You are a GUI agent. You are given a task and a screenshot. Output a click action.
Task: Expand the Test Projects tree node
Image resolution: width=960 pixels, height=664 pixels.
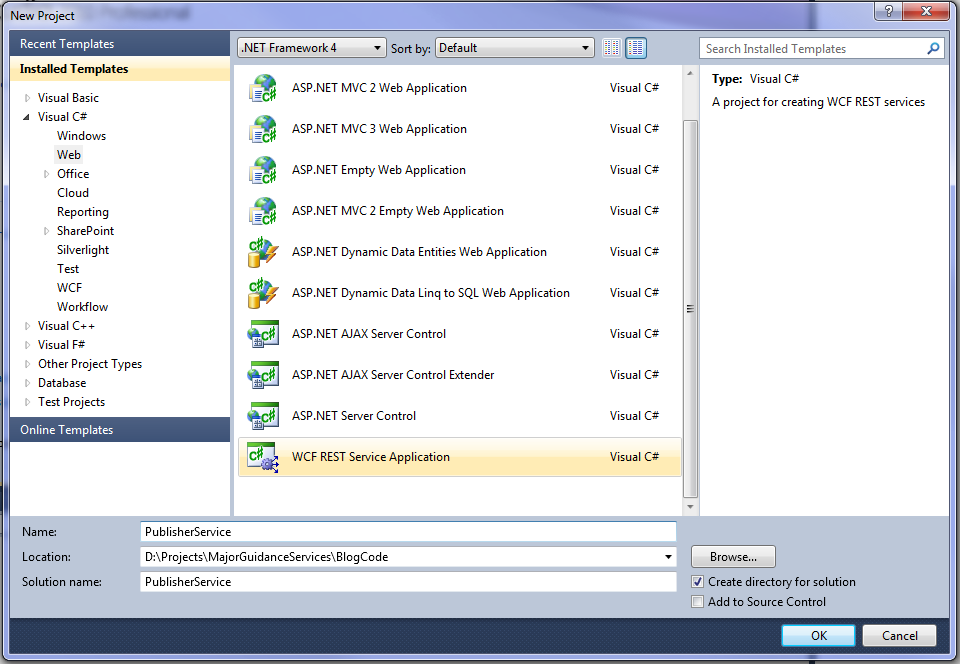tap(28, 402)
